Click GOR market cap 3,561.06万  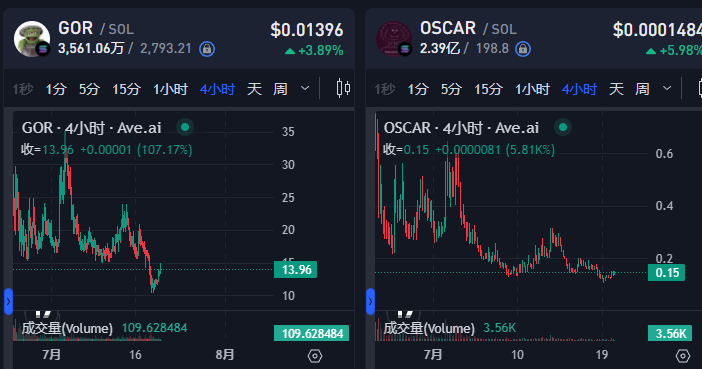click(x=91, y=48)
